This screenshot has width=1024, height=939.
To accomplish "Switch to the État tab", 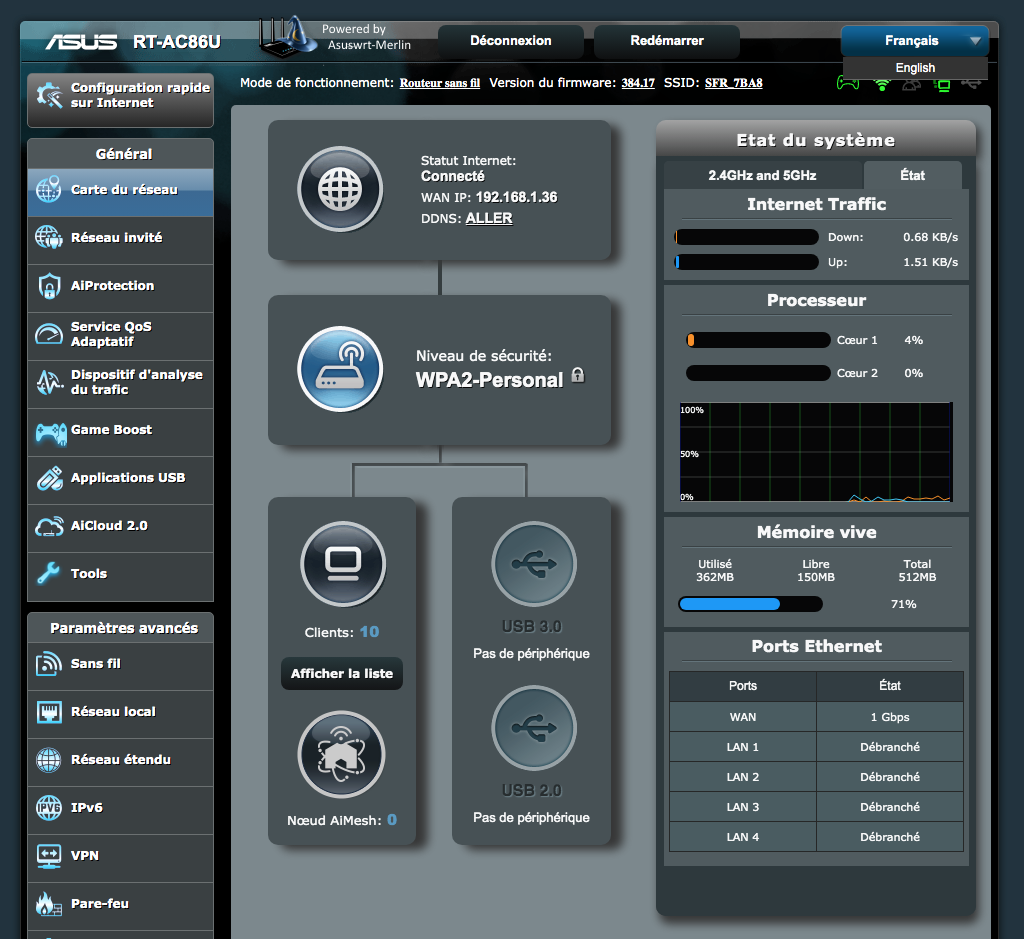I will coord(912,175).
